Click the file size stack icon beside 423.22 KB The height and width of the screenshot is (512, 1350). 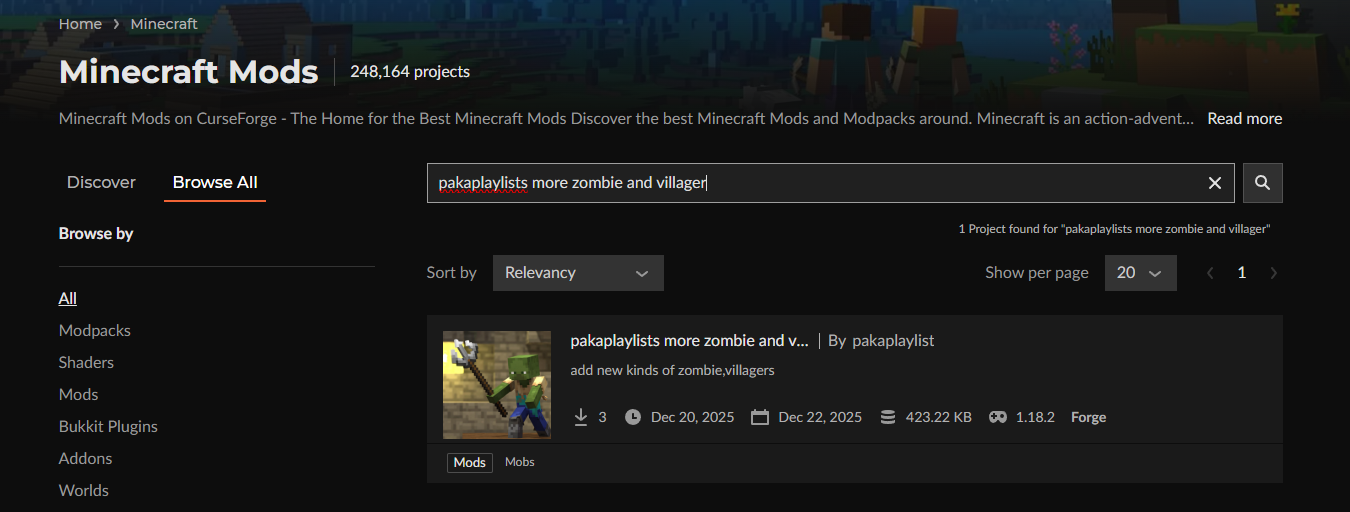[888, 417]
